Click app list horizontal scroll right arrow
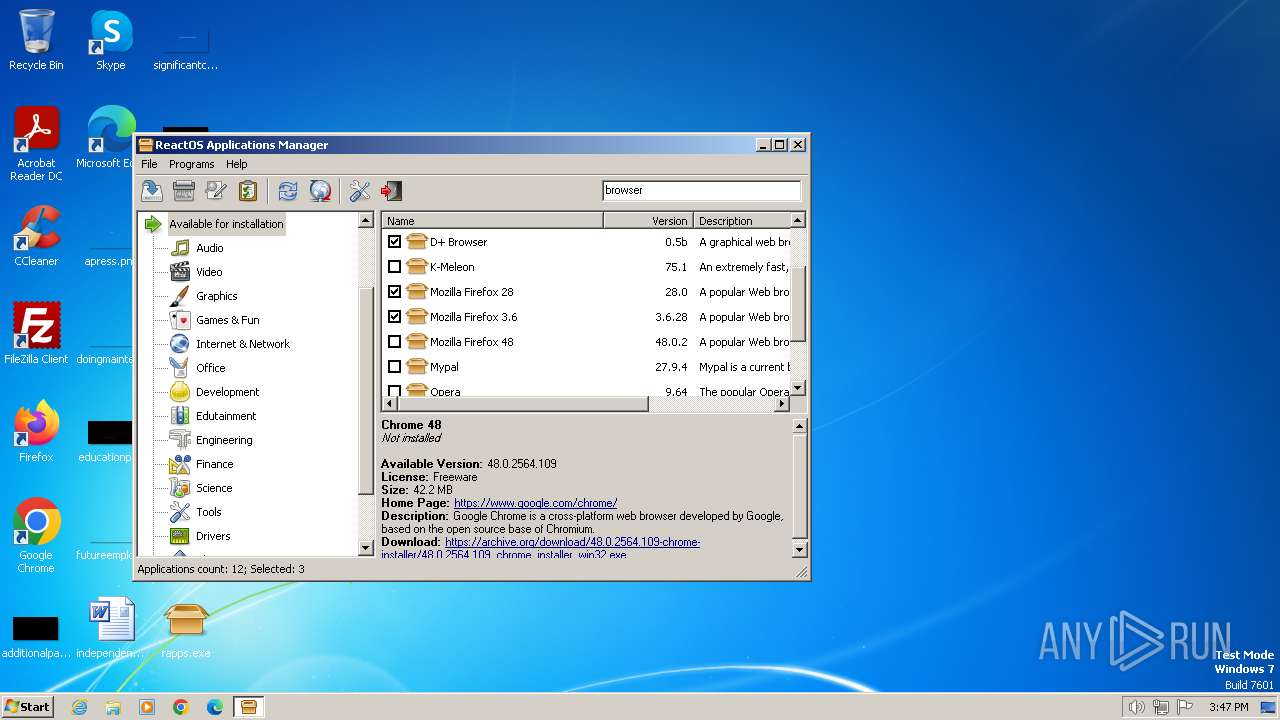 point(782,404)
